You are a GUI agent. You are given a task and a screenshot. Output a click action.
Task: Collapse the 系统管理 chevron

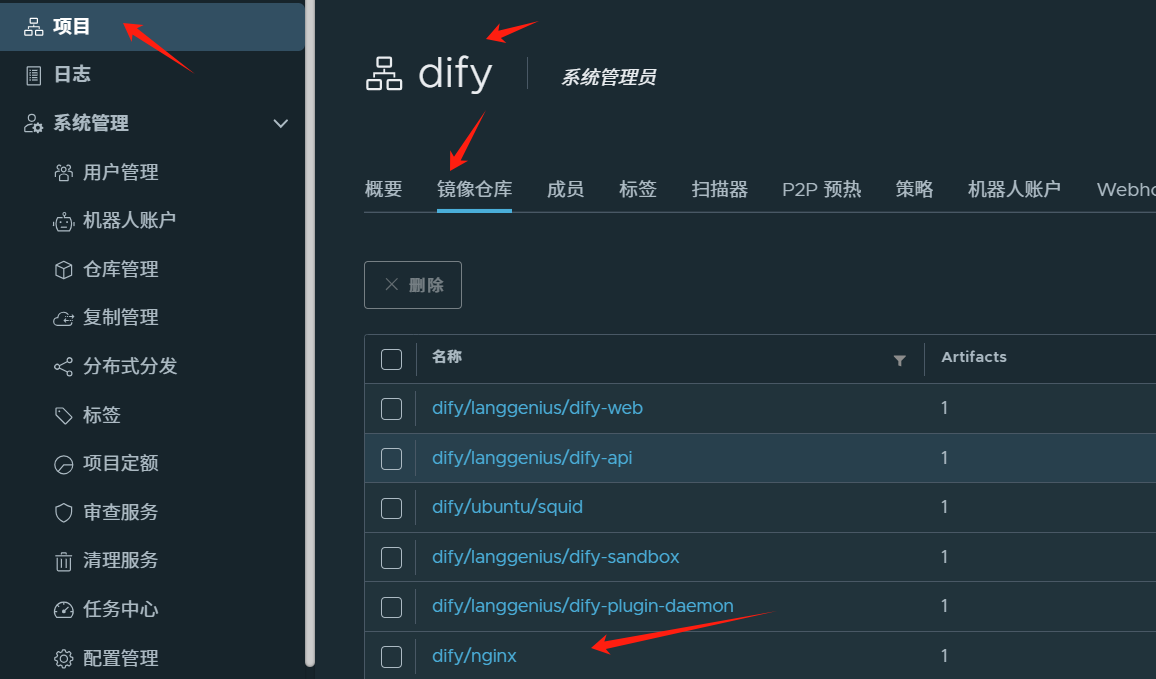click(x=280, y=123)
